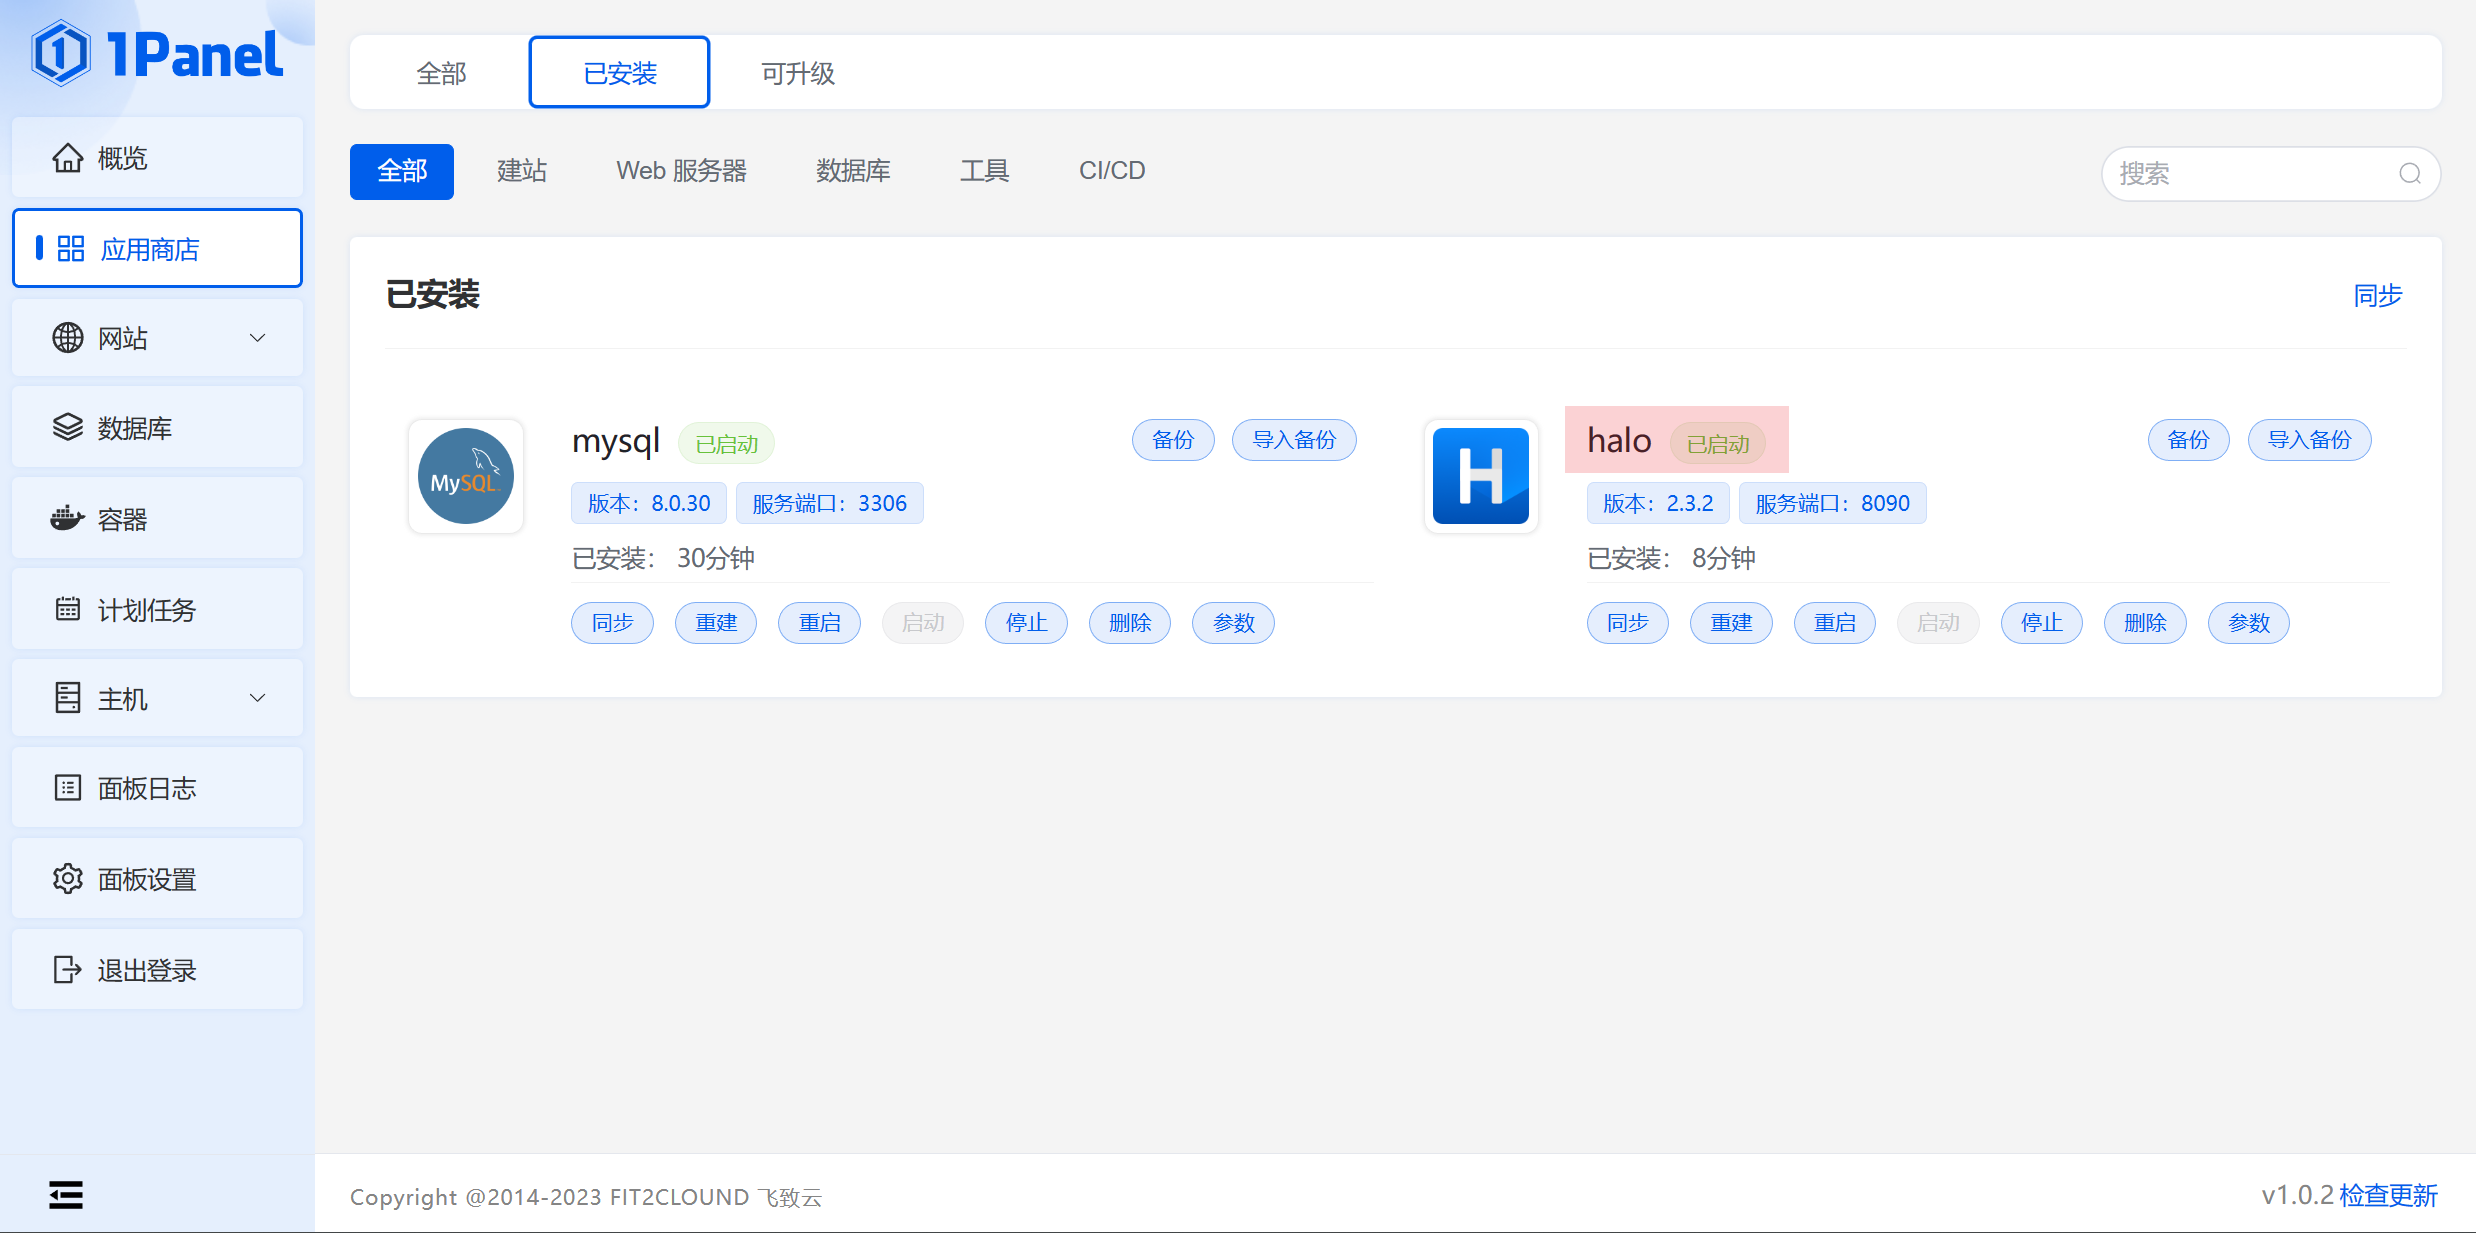This screenshot has height=1233, width=2476.
Task: Click 导入备份 for halo
Action: 2310,440
